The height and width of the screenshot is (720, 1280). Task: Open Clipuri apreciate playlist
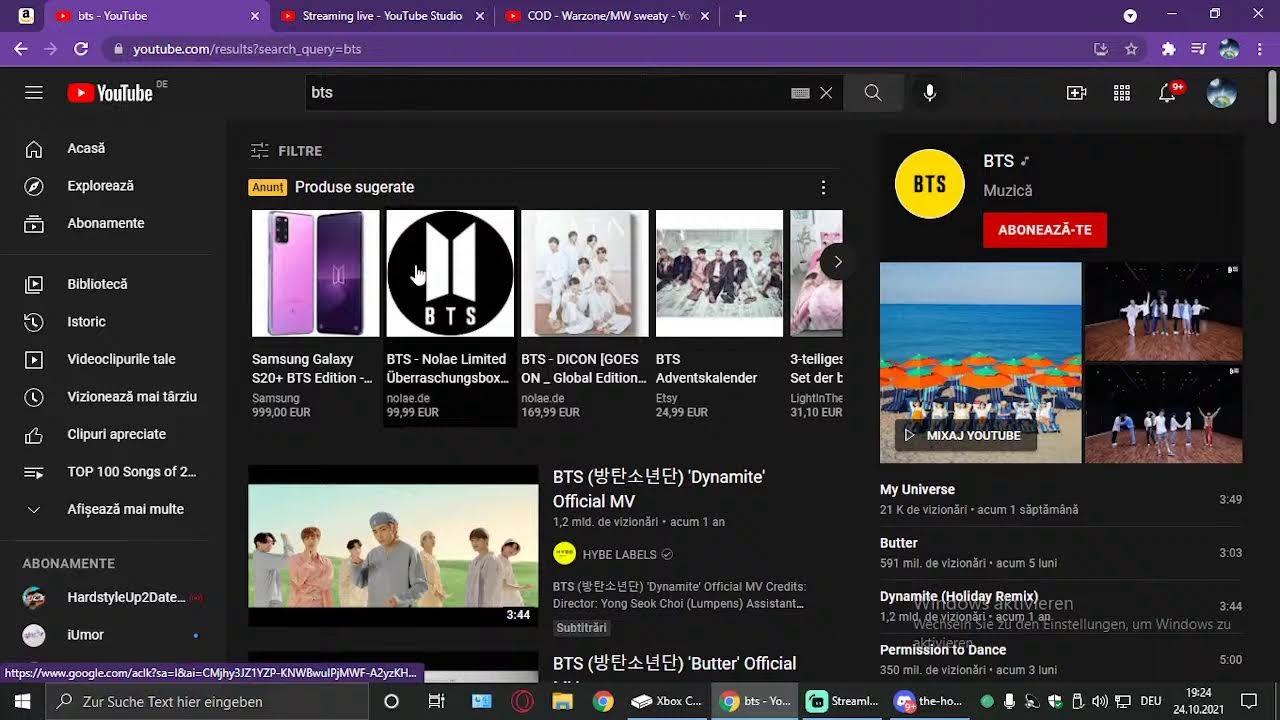tap(116, 434)
